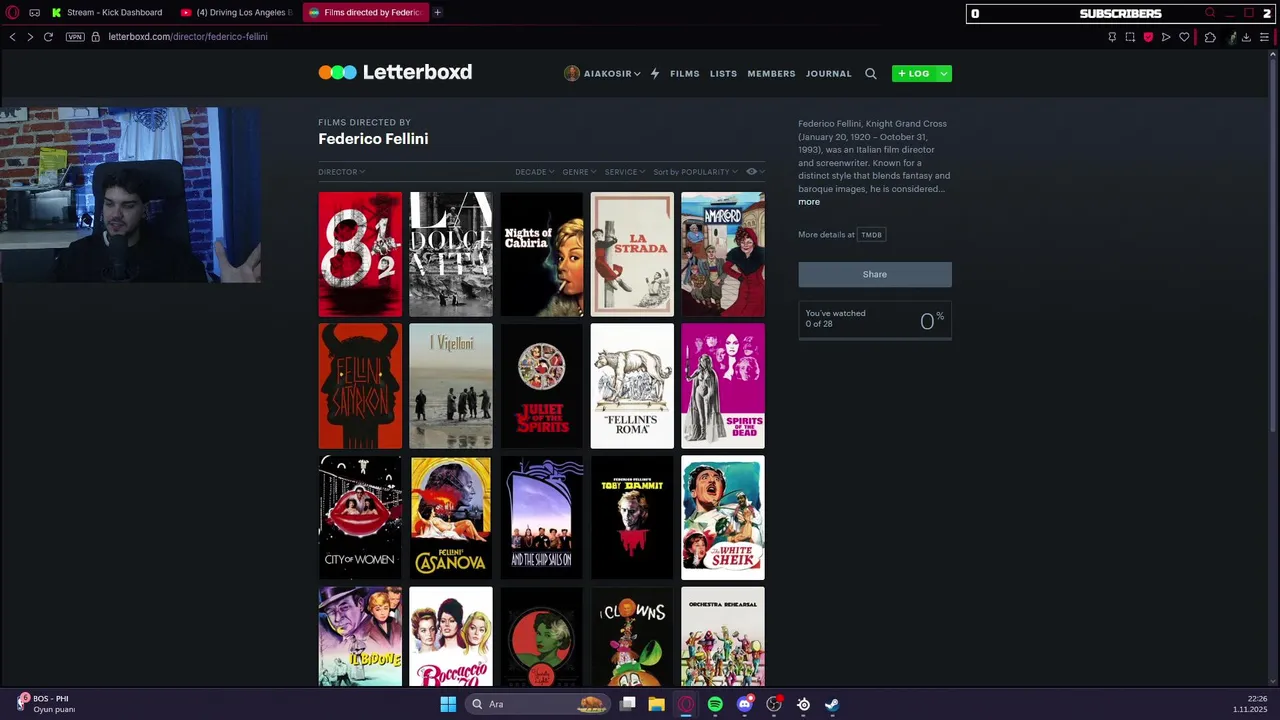This screenshot has height=720, width=1280.
Task: Open the City of Women poster
Action: coord(360,517)
